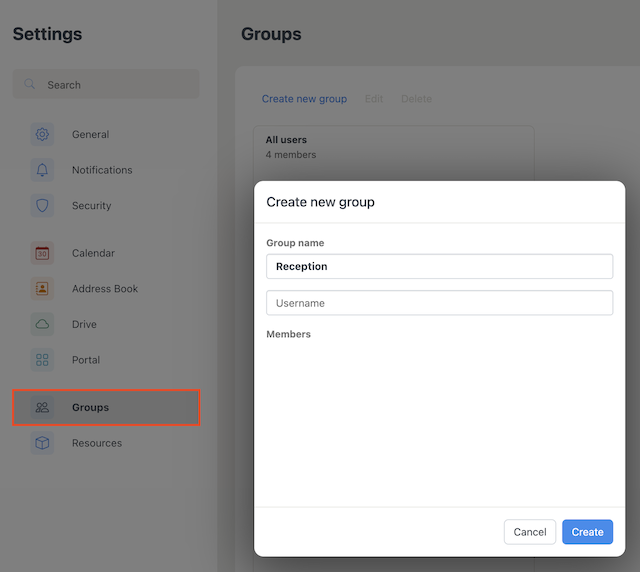Click the Groups people icon
640x572 pixels.
(42, 407)
